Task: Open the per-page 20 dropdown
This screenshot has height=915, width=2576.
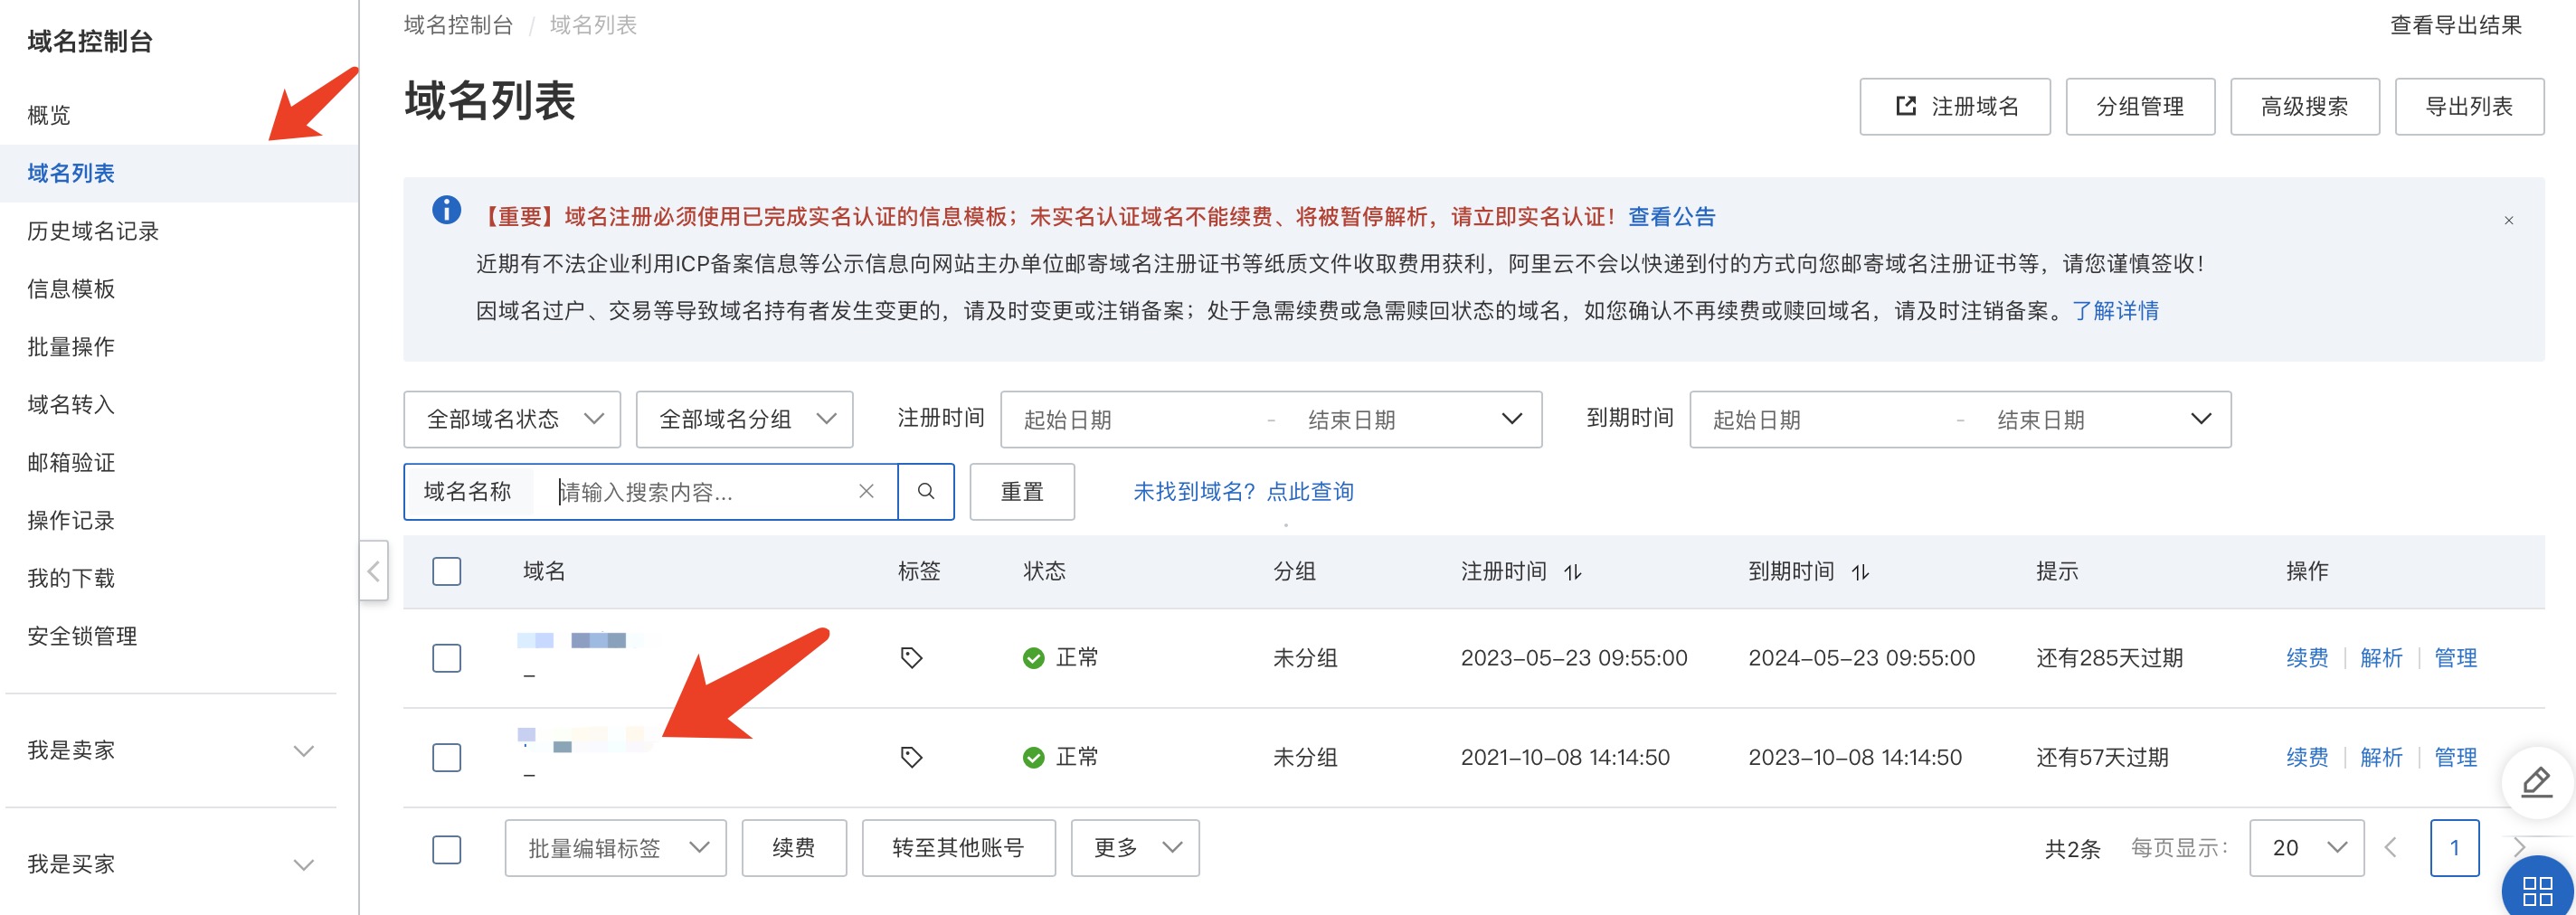Action: coord(2307,848)
